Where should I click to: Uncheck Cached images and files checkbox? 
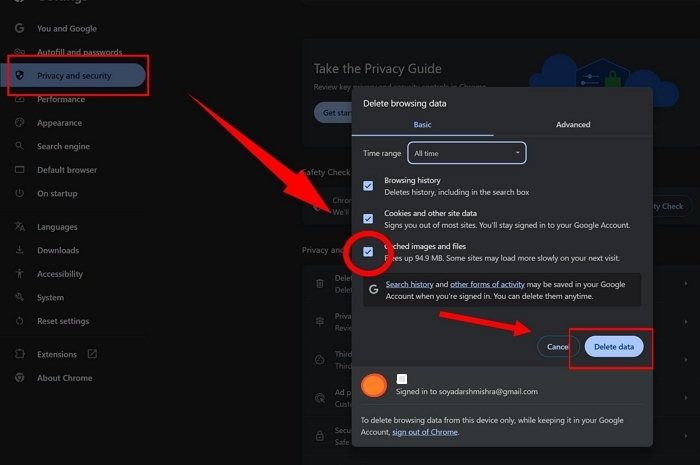click(x=368, y=252)
